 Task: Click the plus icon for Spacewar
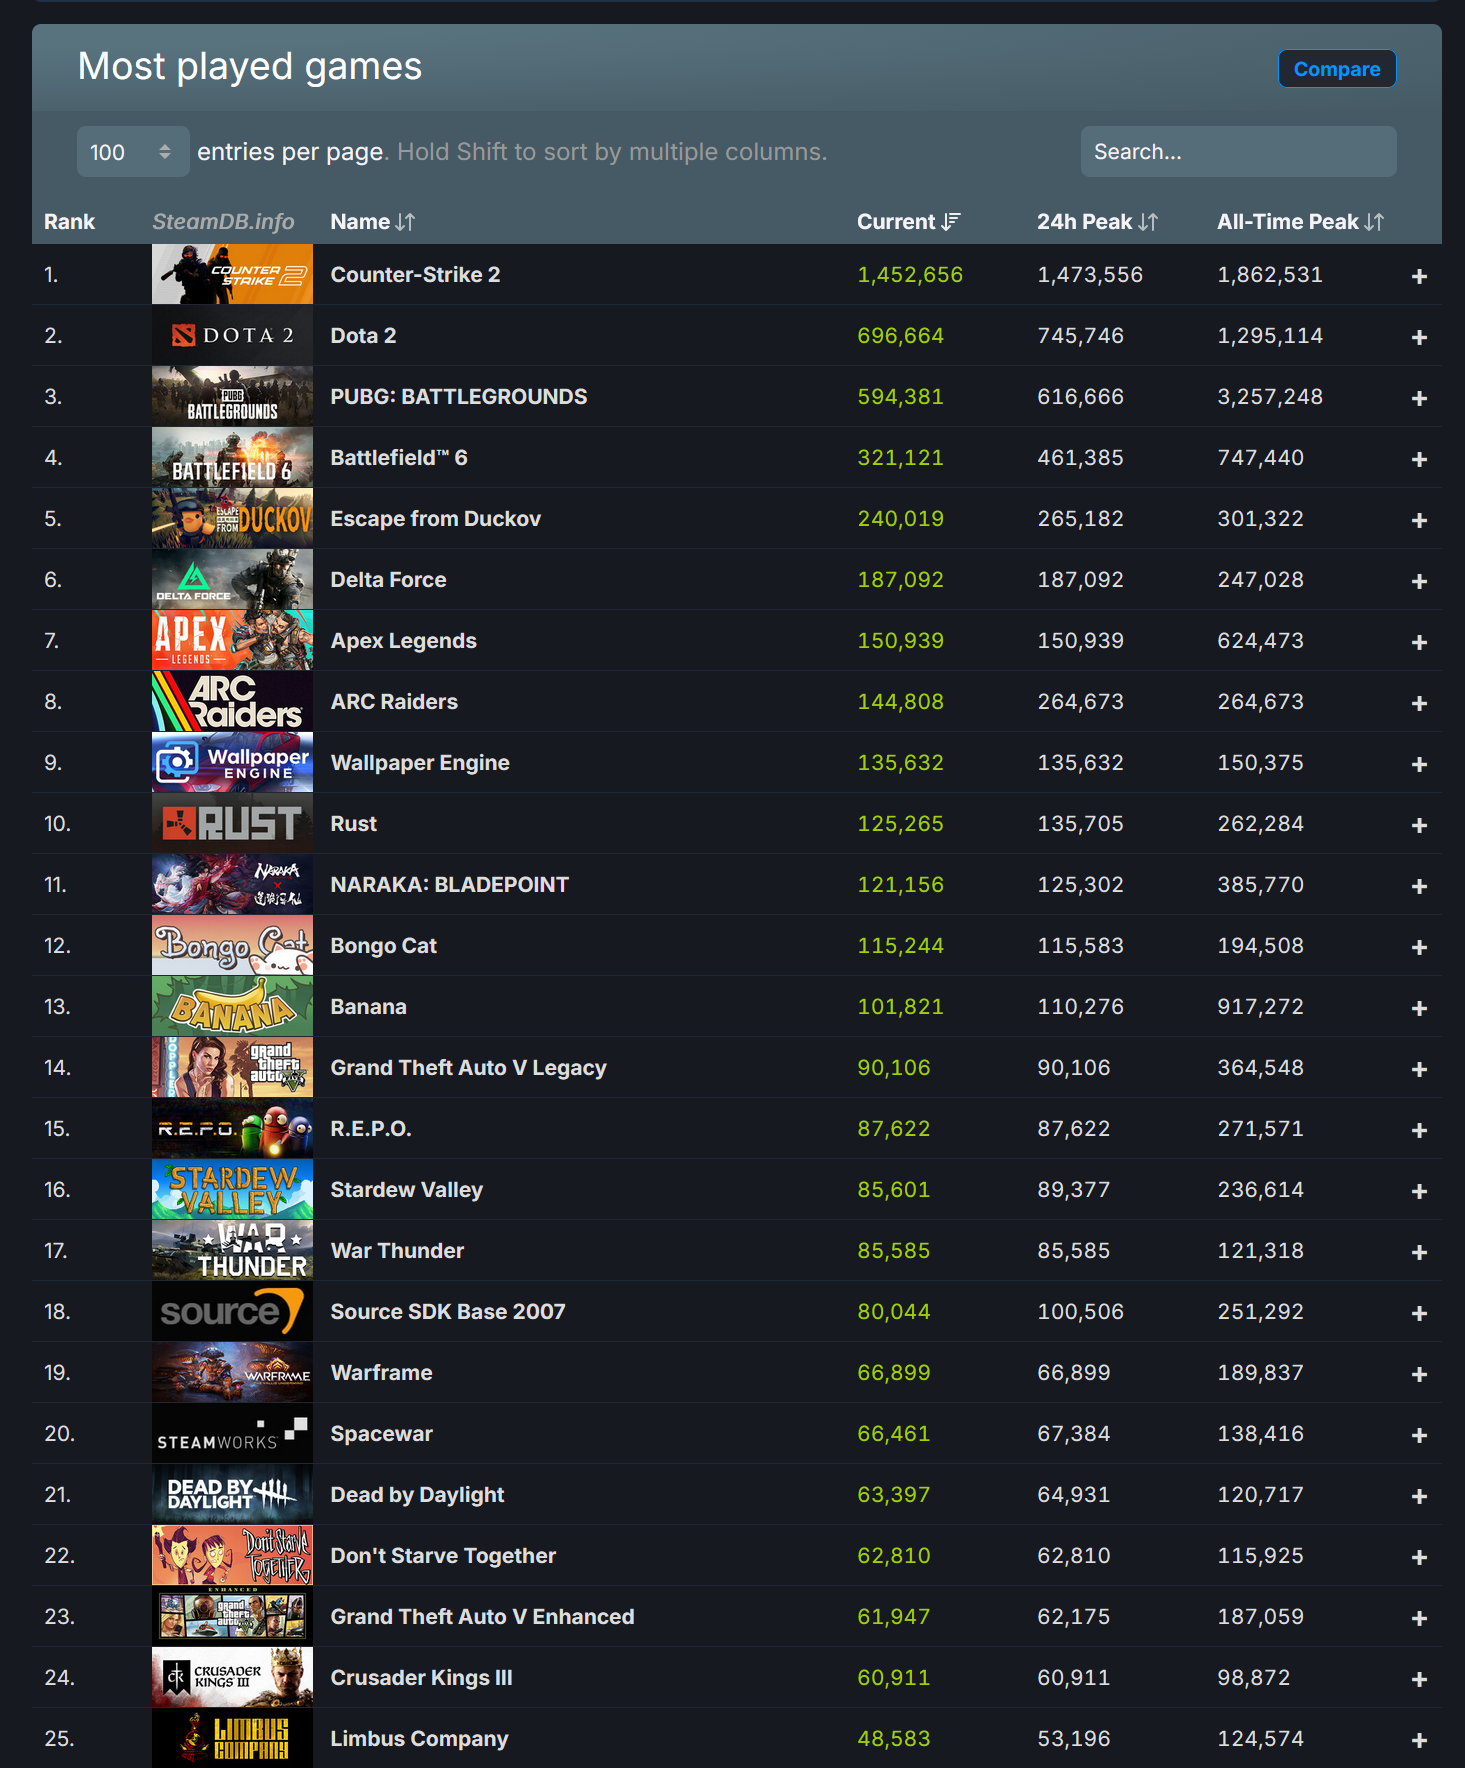pos(1419,1435)
